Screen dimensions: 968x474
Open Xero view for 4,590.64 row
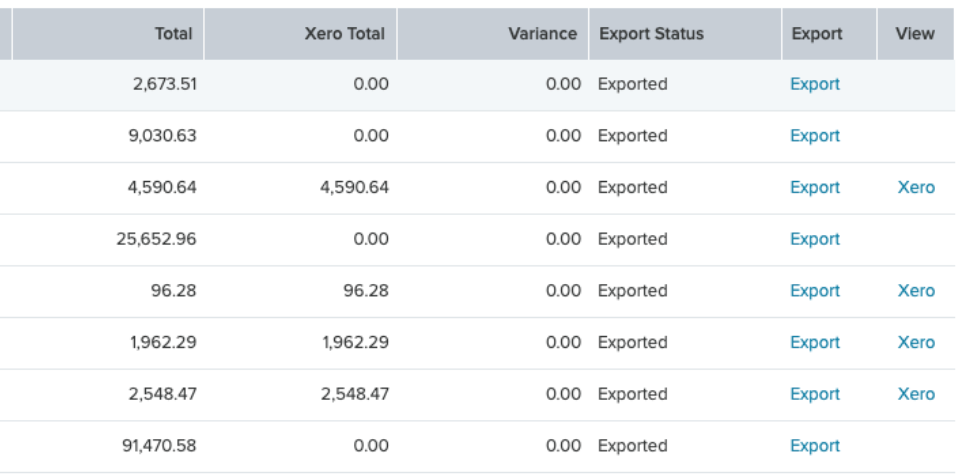point(916,188)
